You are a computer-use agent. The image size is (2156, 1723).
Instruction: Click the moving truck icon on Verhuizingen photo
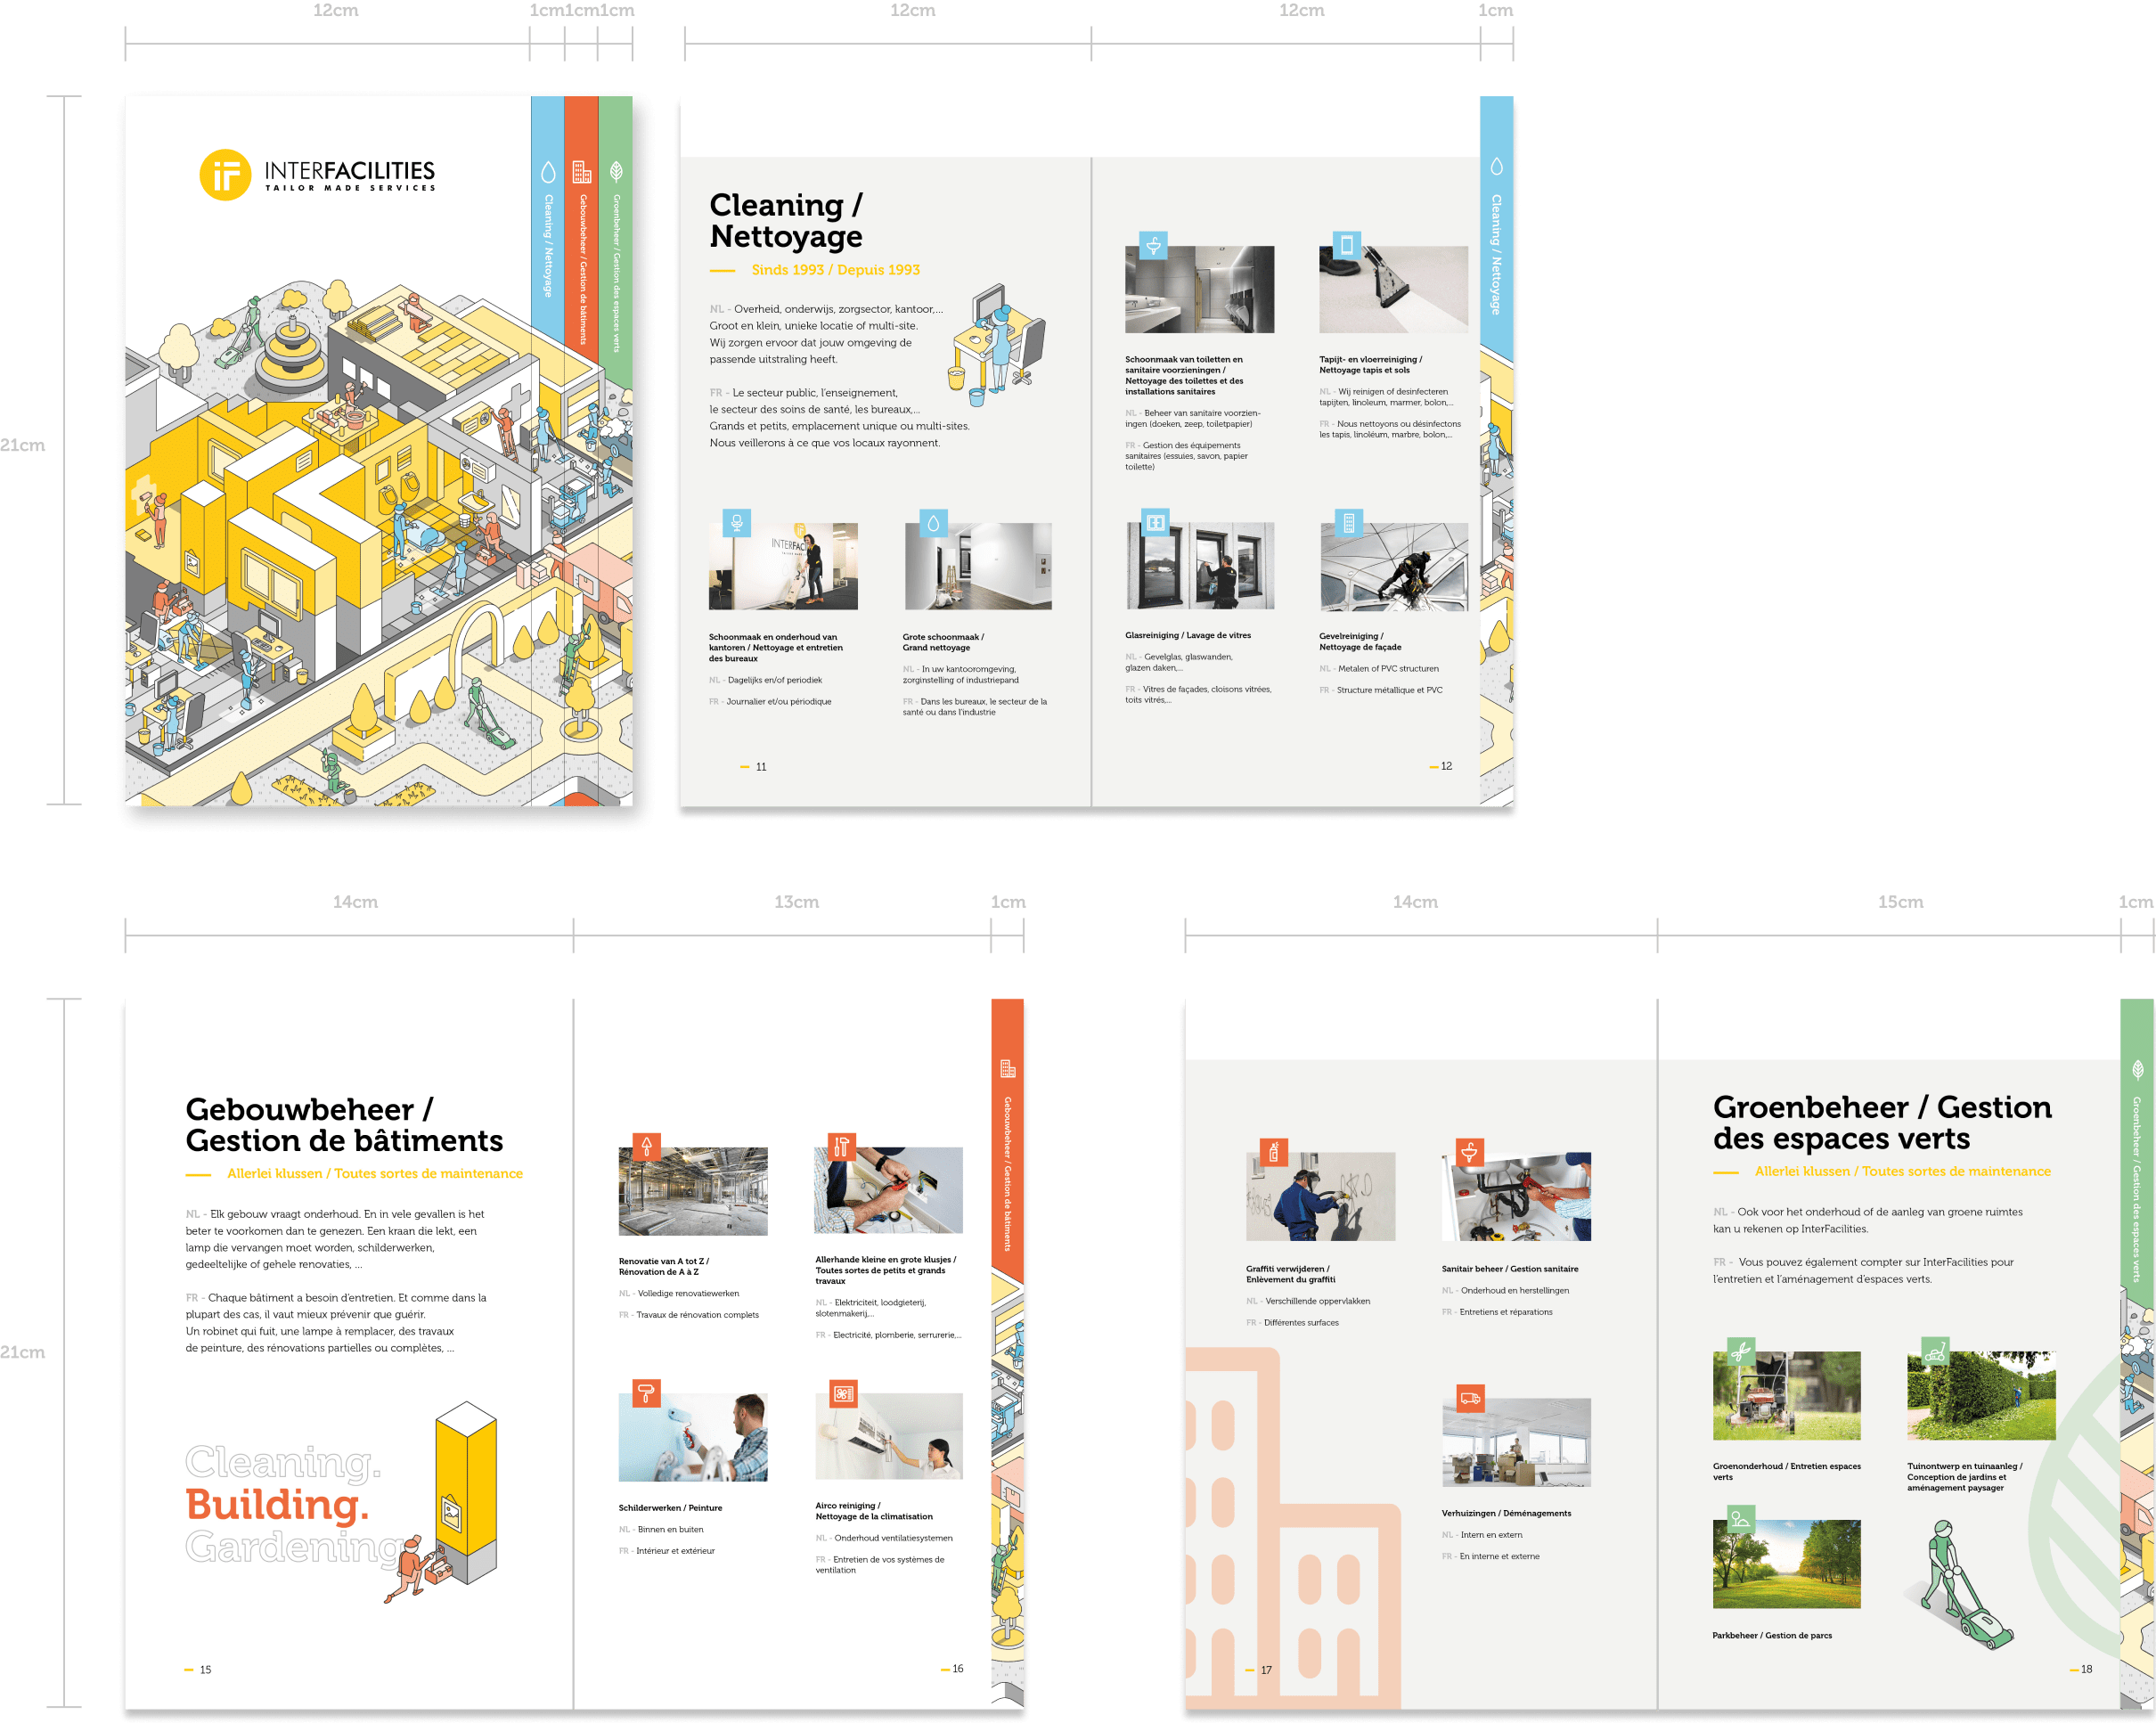1470,1398
